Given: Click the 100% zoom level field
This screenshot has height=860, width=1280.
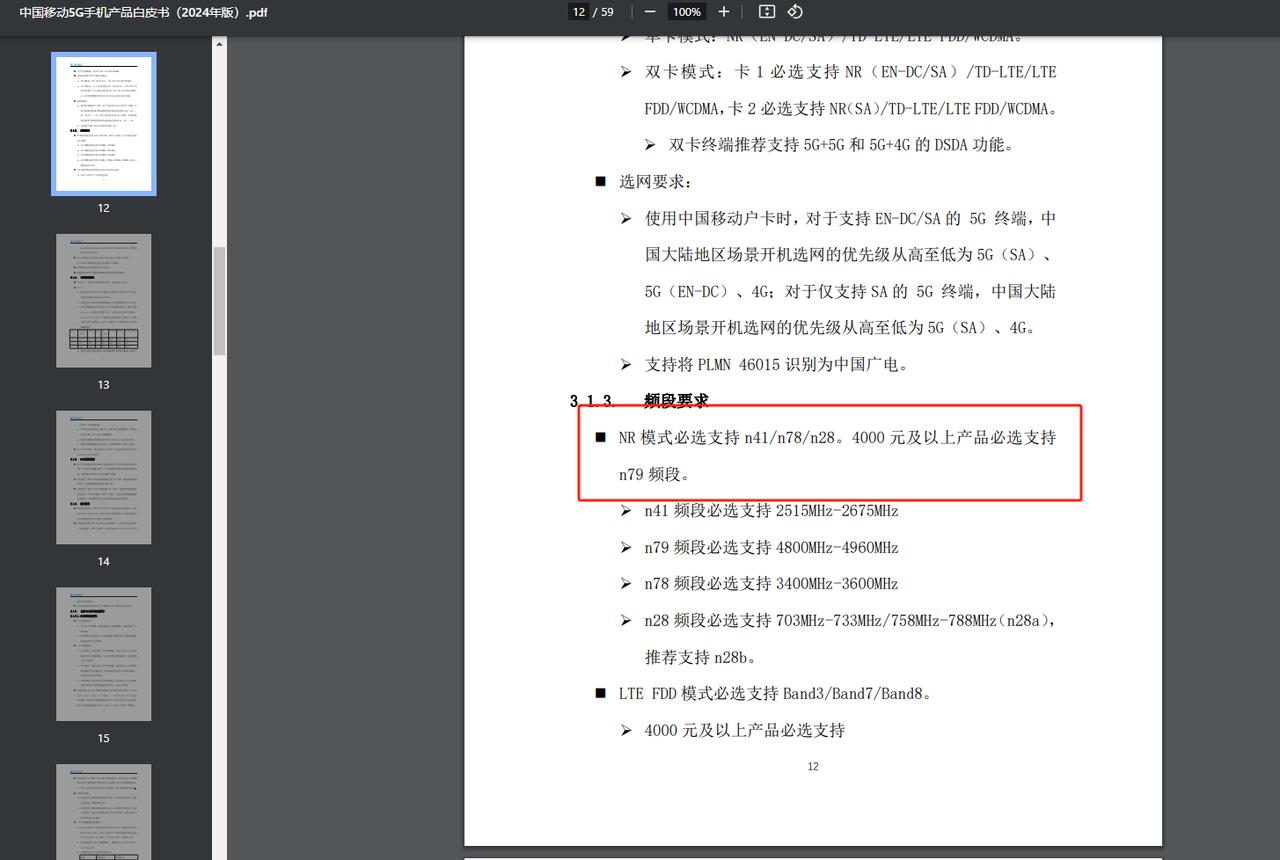Looking at the screenshot, I should 687,12.
